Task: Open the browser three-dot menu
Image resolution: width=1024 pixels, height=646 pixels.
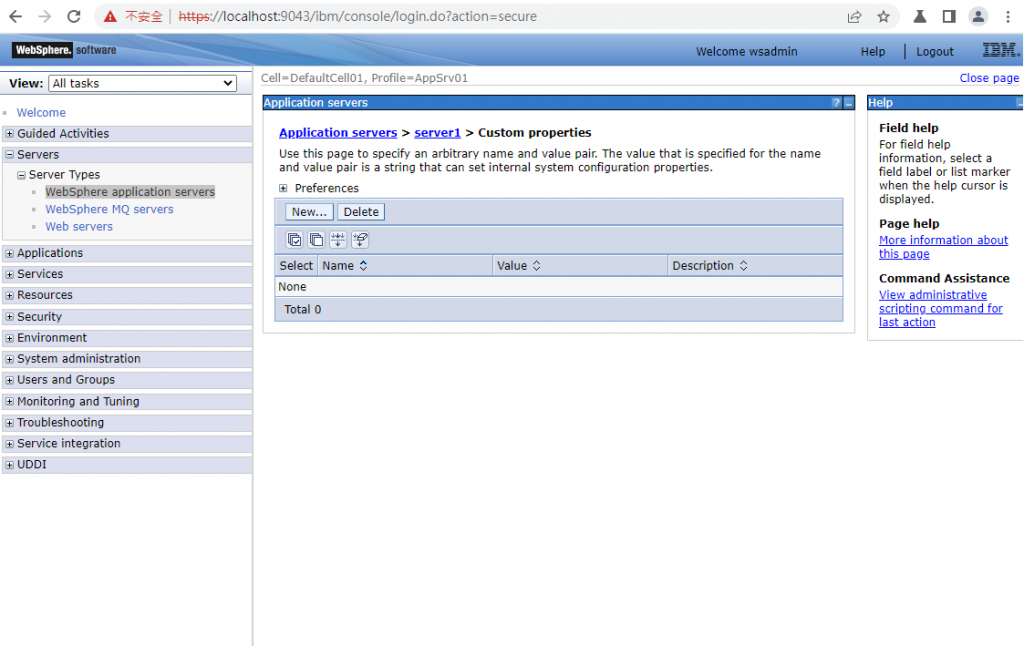Action: [1008, 17]
